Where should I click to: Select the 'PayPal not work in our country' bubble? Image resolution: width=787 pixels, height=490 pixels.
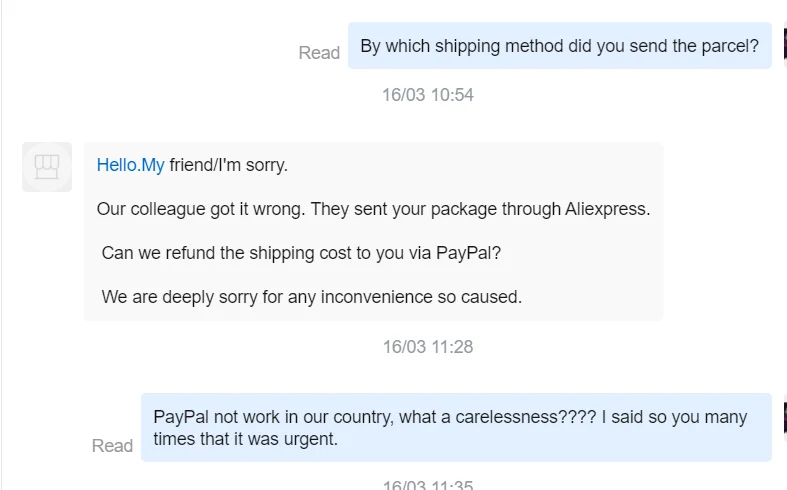(x=456, y=427)
